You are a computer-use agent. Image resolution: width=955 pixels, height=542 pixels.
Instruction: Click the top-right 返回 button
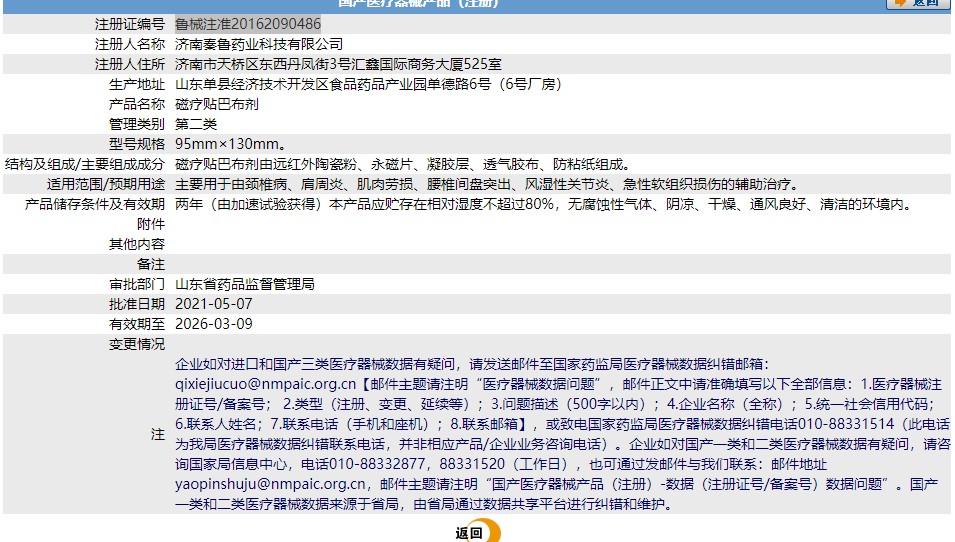click(917, 3)
